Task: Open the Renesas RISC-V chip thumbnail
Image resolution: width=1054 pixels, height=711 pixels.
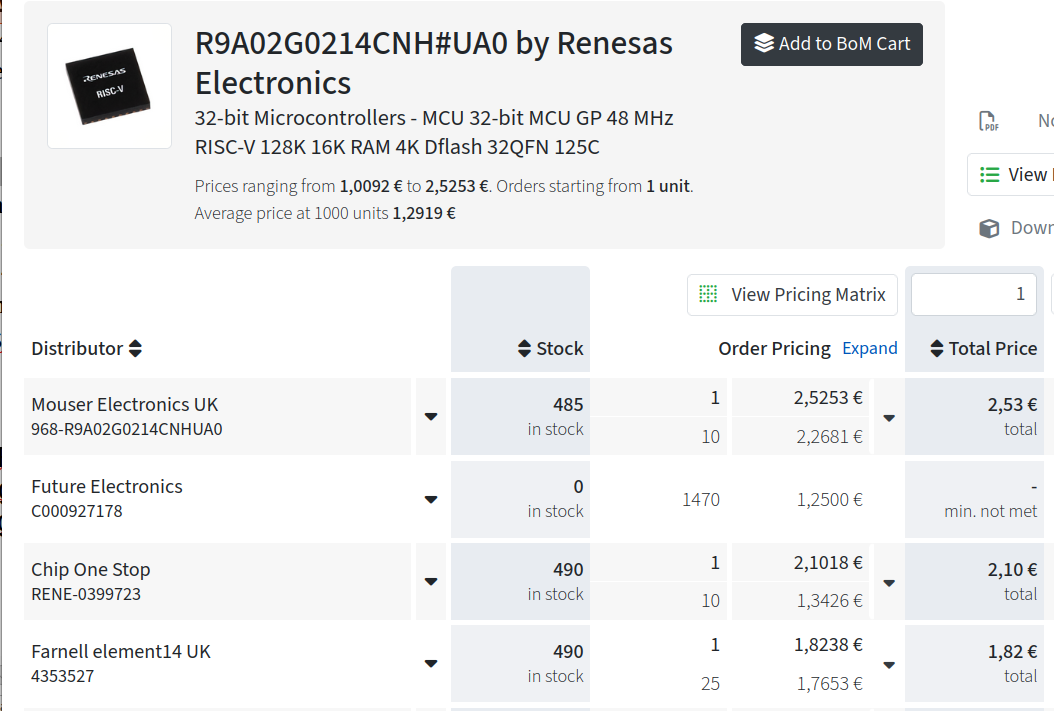Action: (x=110, y=86)
